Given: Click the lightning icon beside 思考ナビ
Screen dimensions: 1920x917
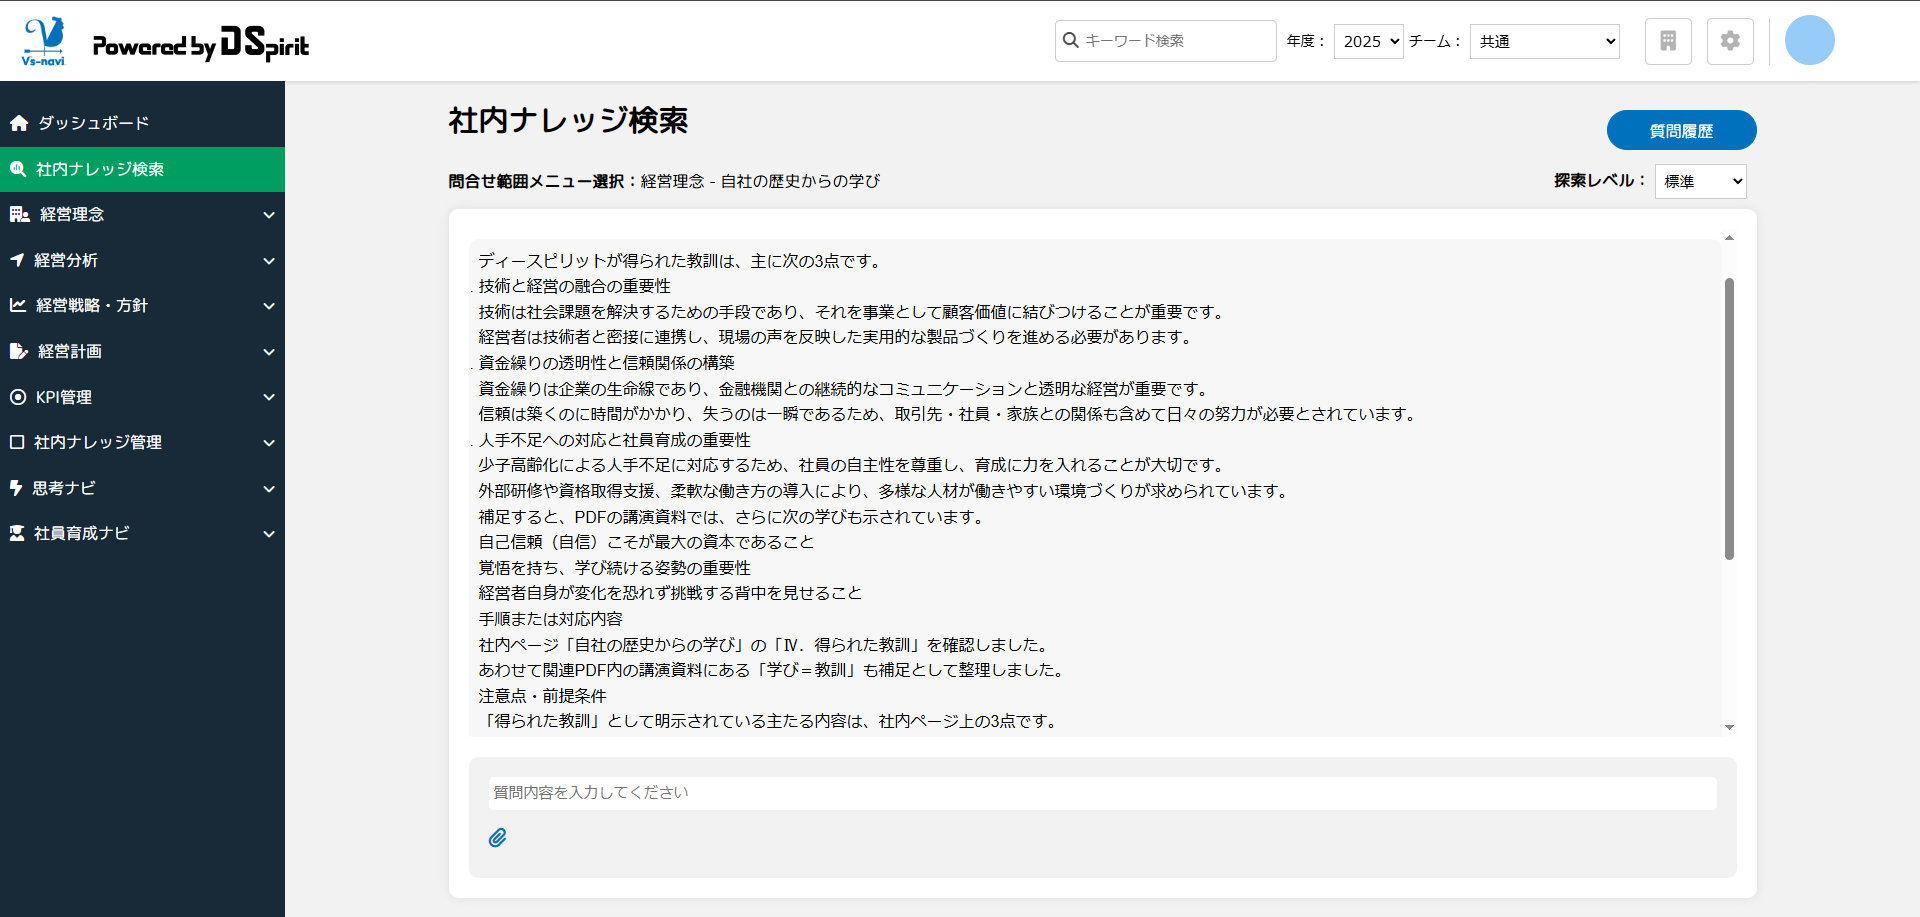Looking at the screenshot, I should 16,488.
